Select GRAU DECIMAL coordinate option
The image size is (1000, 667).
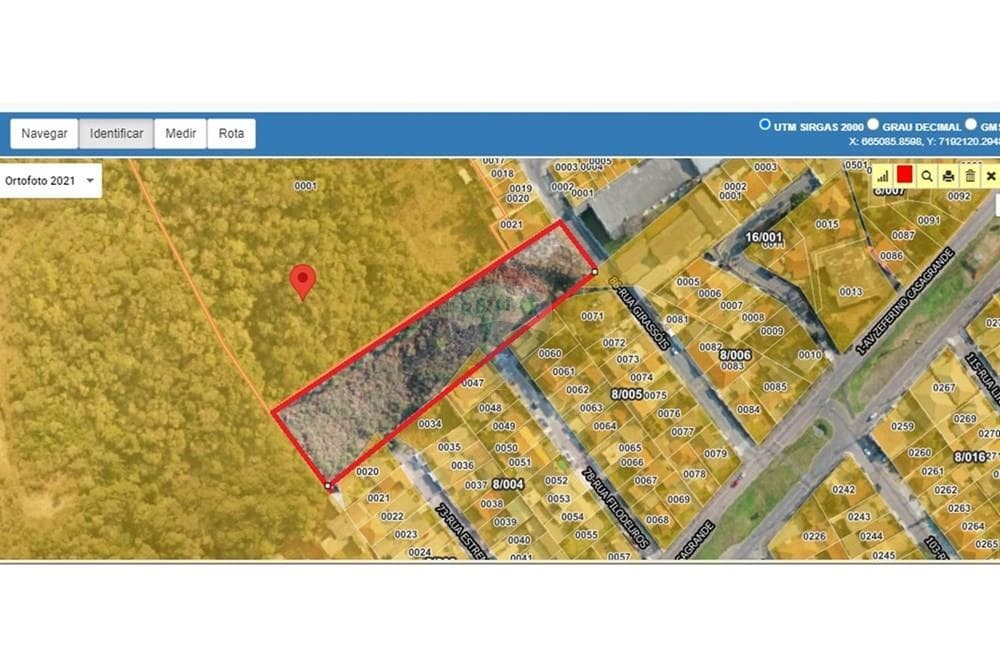[x=873, y=124]
